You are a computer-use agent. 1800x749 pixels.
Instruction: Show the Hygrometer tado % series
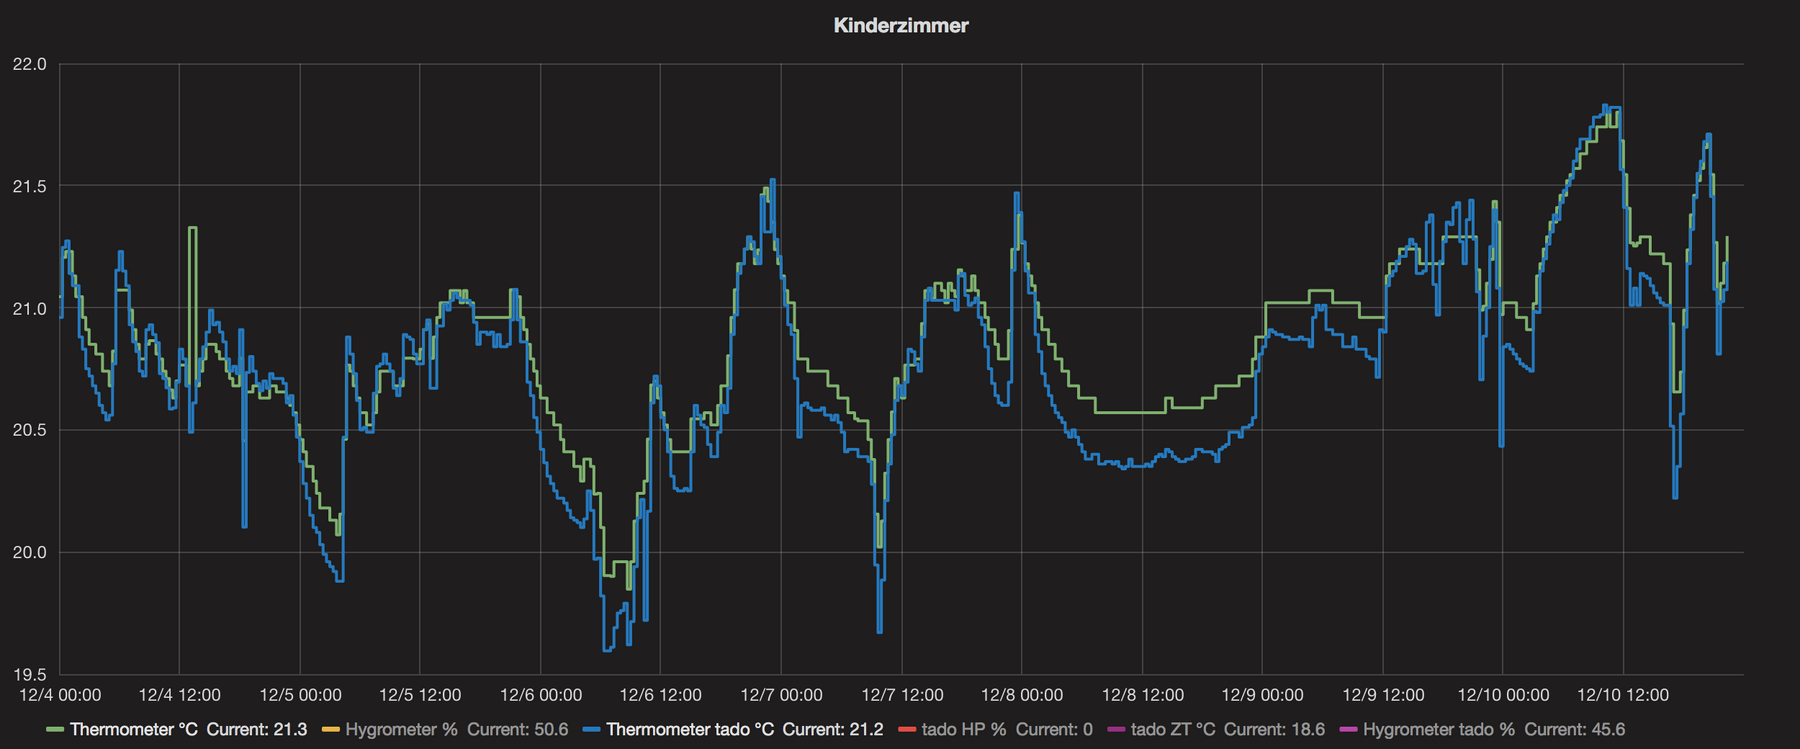click(x=1438, y=730)
